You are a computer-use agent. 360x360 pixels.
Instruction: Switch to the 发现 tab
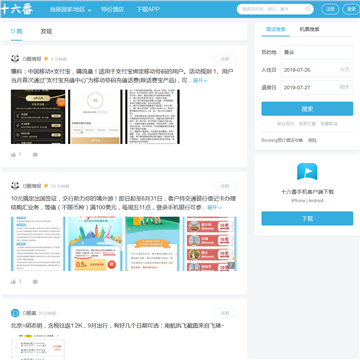pos(46,31)
